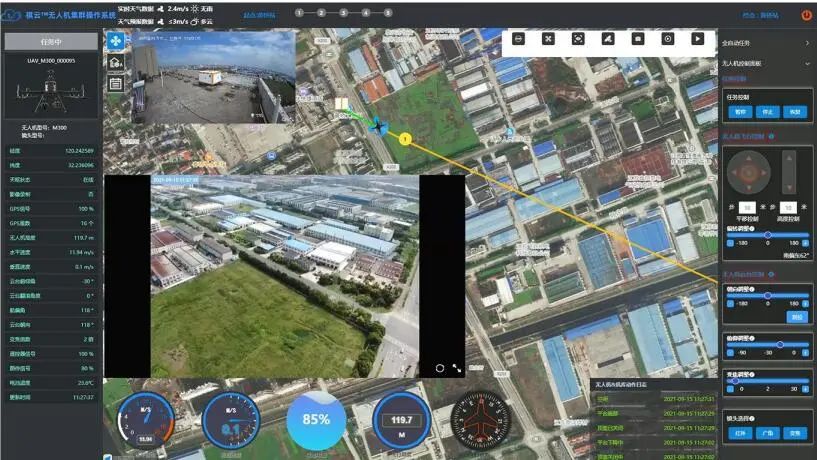817x460 pixels.
Task: Select the 广角 wide-angle lens option
Action: click(x=767, y=433)
